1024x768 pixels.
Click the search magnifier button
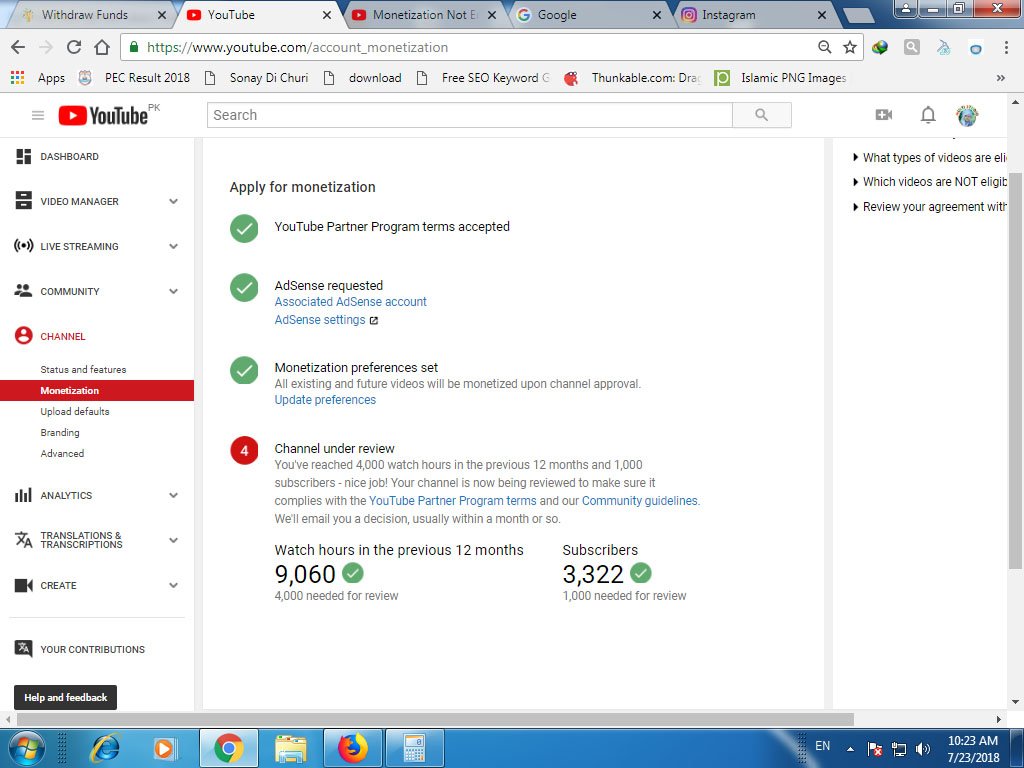pyautogui.click(x=761, y=115)
